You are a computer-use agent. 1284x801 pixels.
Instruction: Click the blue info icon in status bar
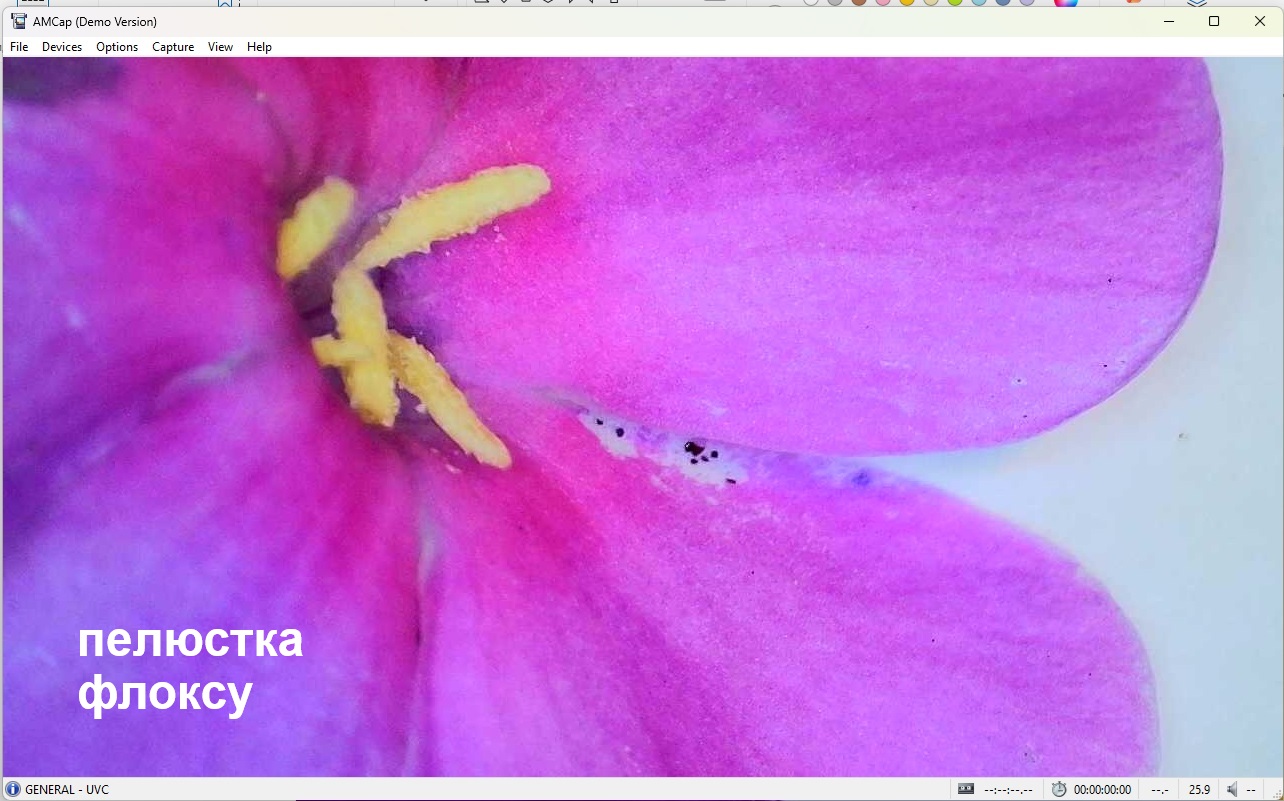coord(13,789)
